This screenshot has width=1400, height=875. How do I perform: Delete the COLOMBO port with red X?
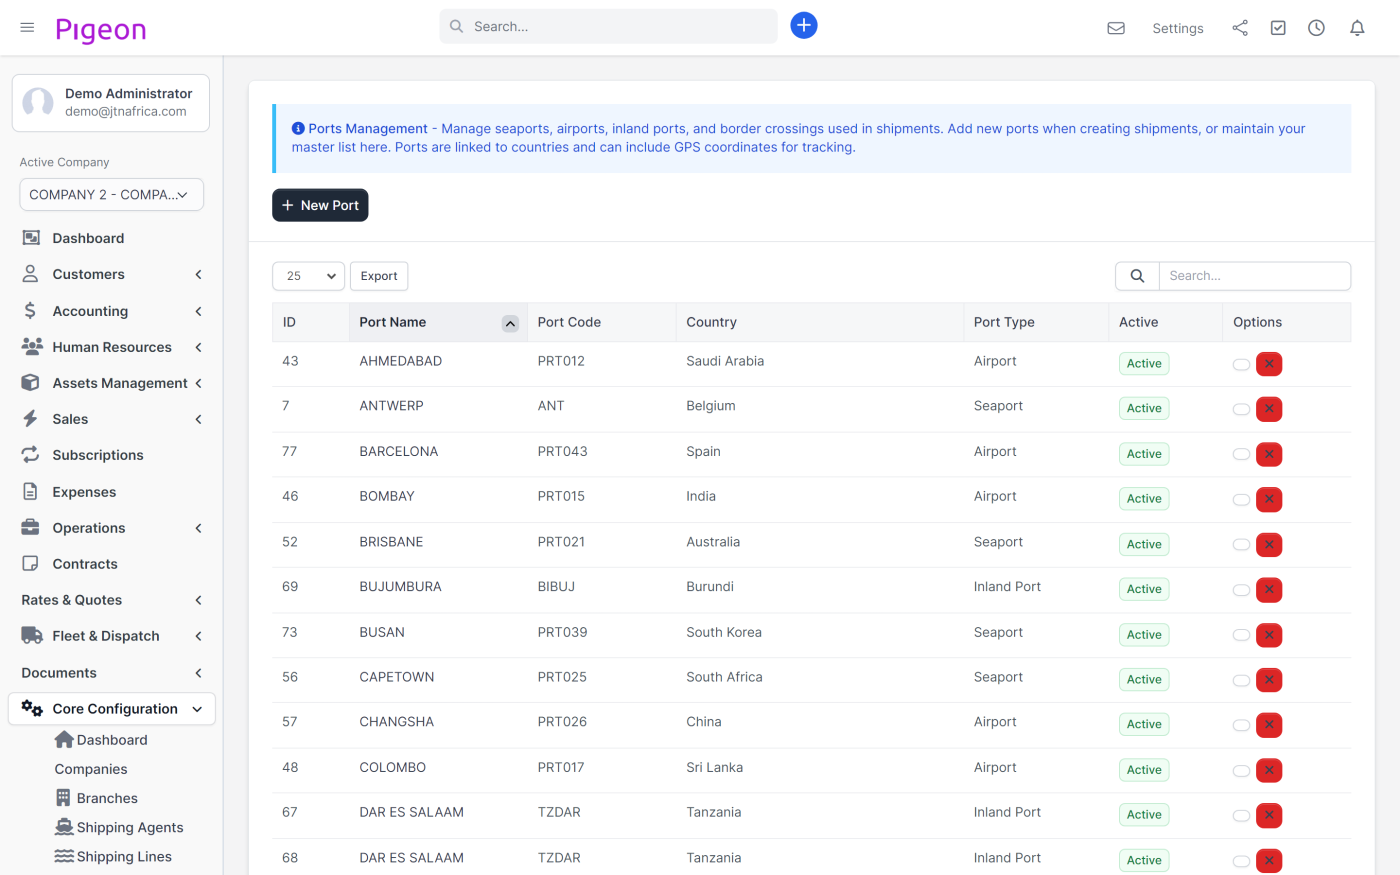(1269, 771)
